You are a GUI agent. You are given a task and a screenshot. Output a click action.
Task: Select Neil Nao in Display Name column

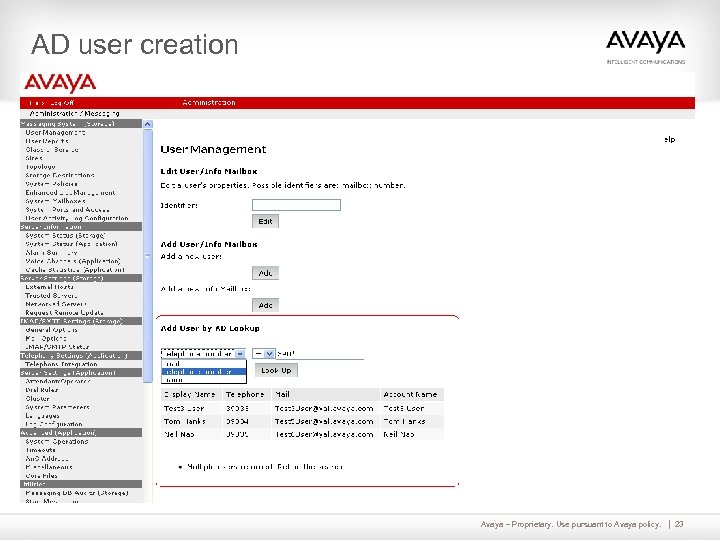coord(179,434)
